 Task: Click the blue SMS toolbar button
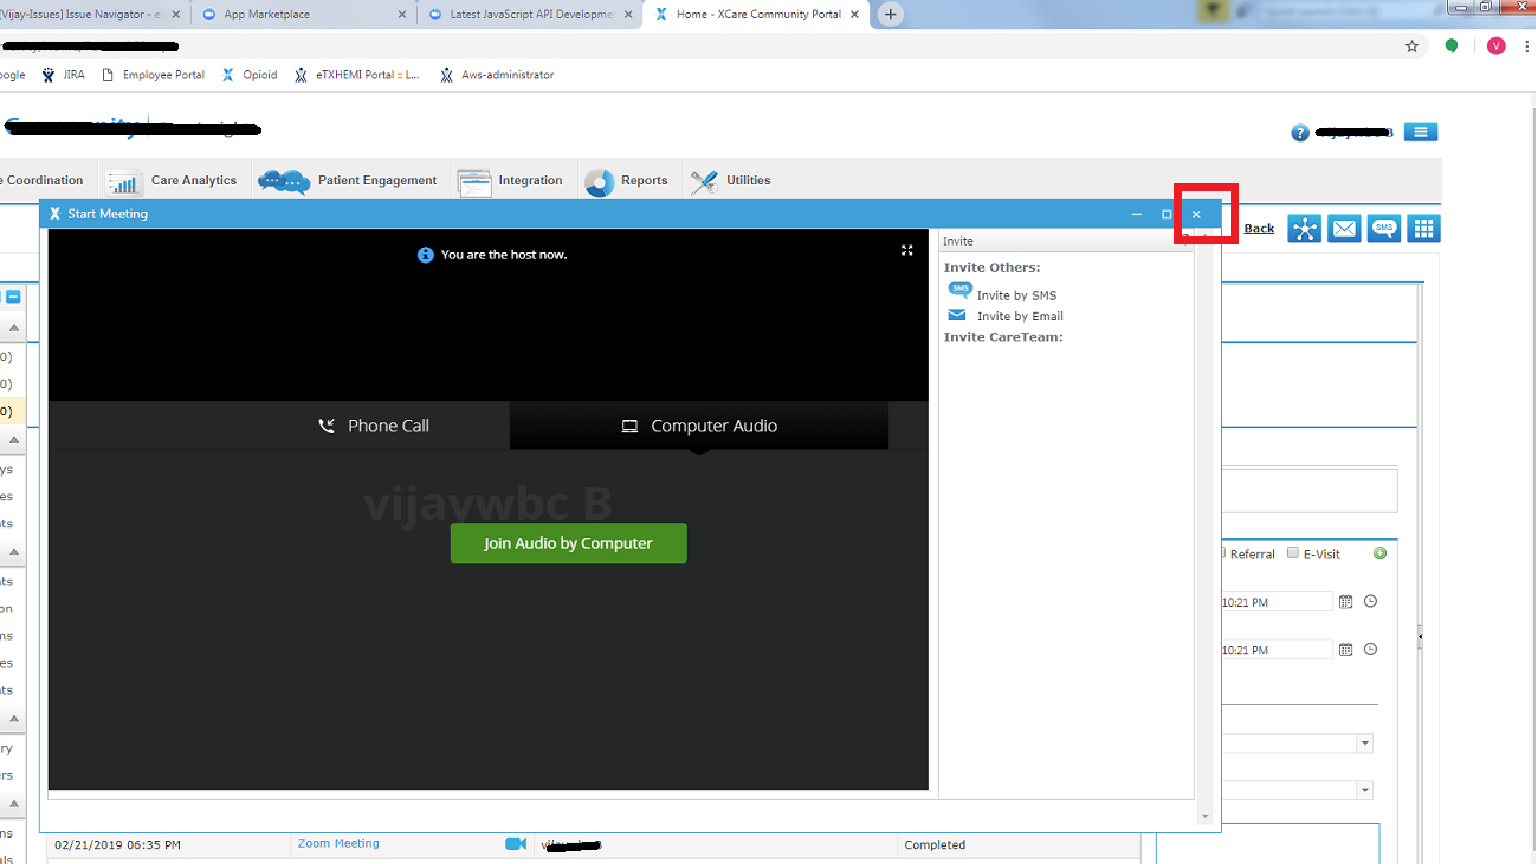[x=1384, y=229]
